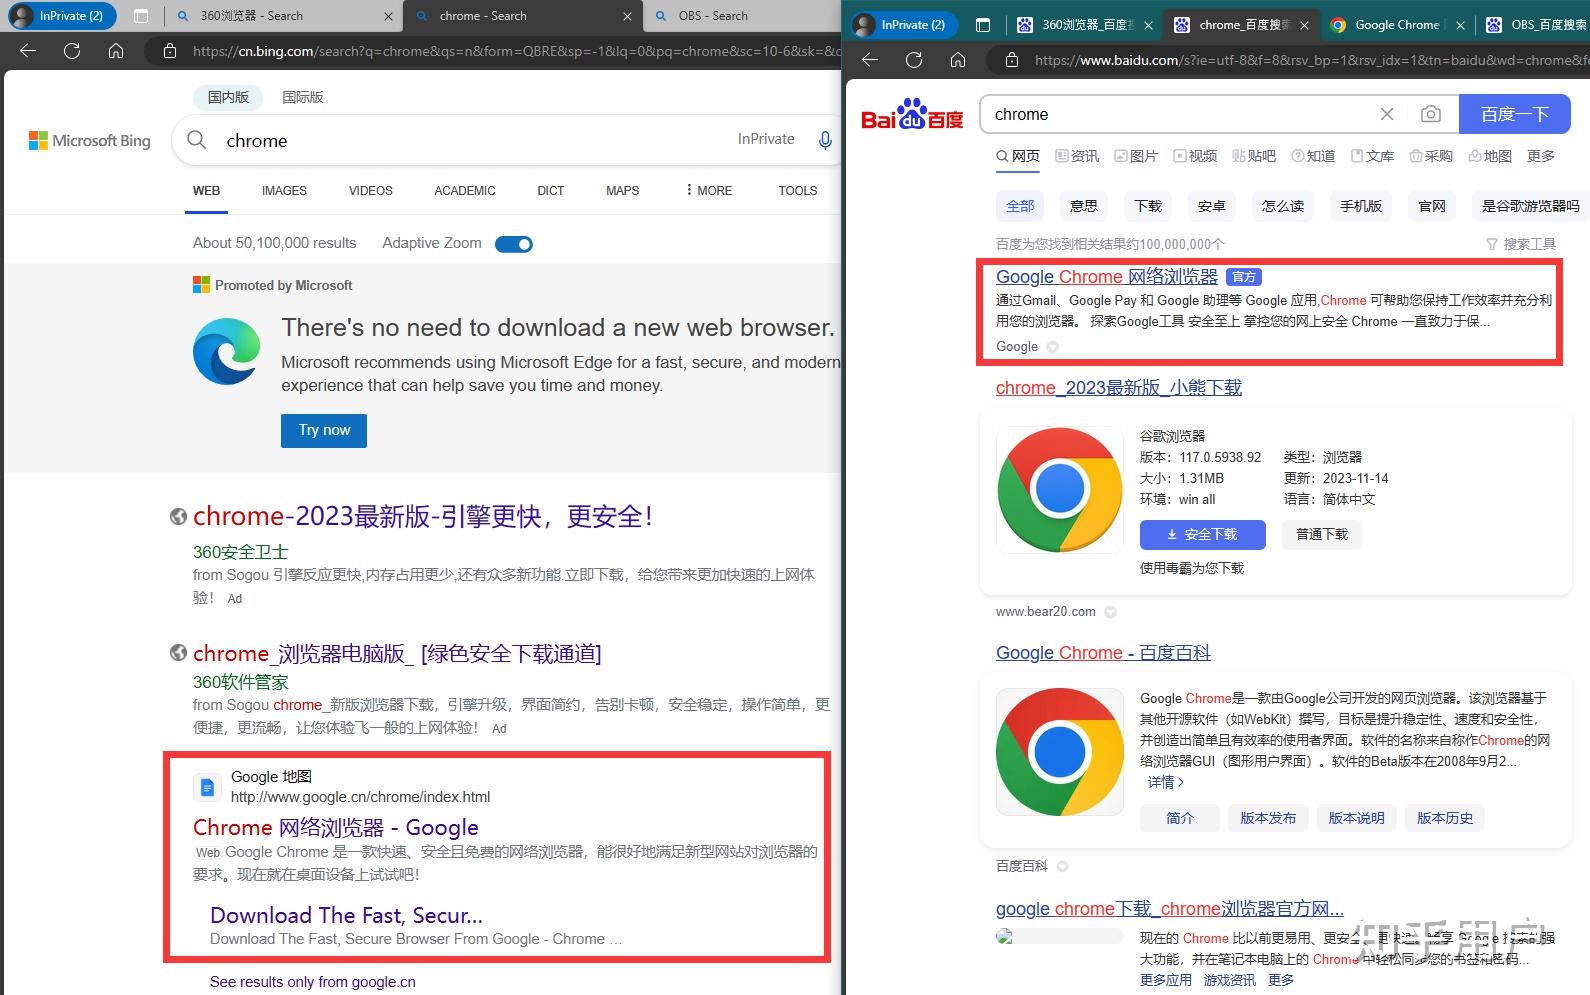This screenshot has width=1590, height=995.
Task: Expand Baidu 更多 categories
Action: click(1541, 156)
